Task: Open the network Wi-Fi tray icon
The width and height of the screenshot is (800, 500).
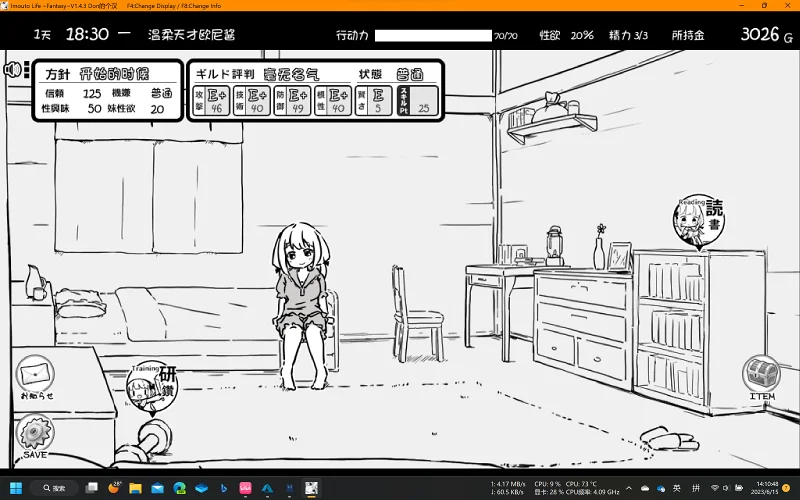Action: pos(715,488)
